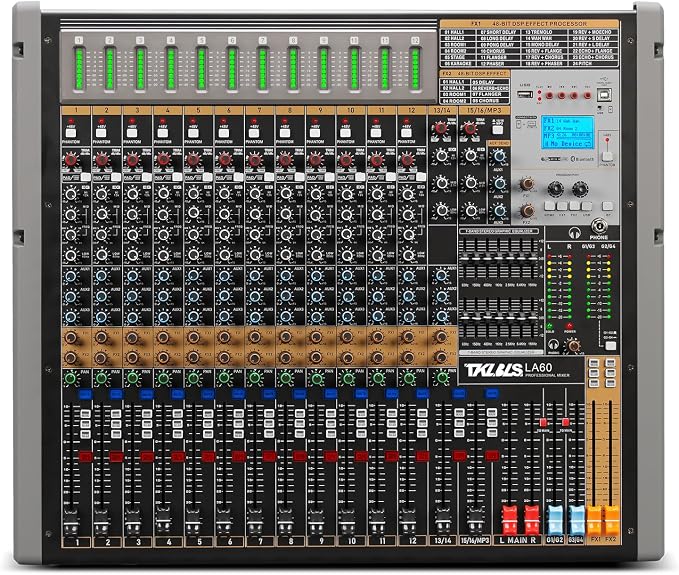Click the FX2 level knob on the silver panel
679x575 pixels.
[527, 211]
